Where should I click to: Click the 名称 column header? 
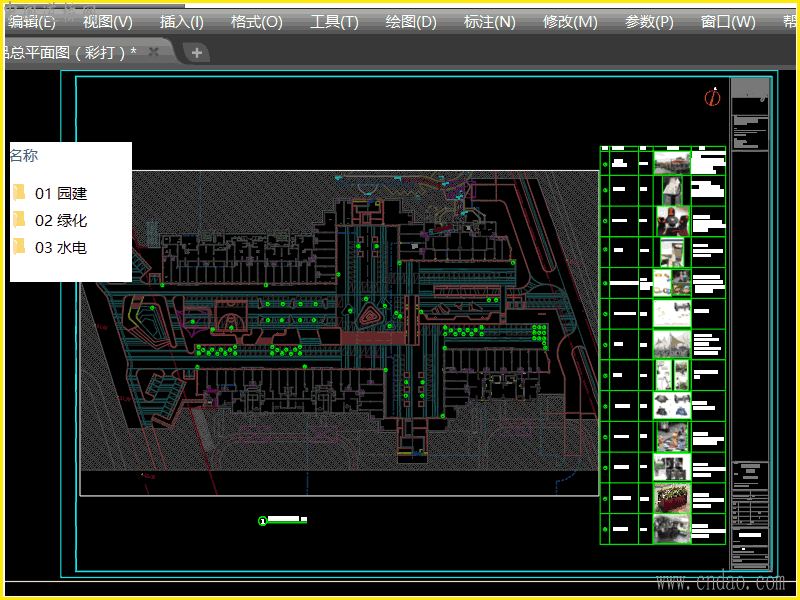[24, 156]
